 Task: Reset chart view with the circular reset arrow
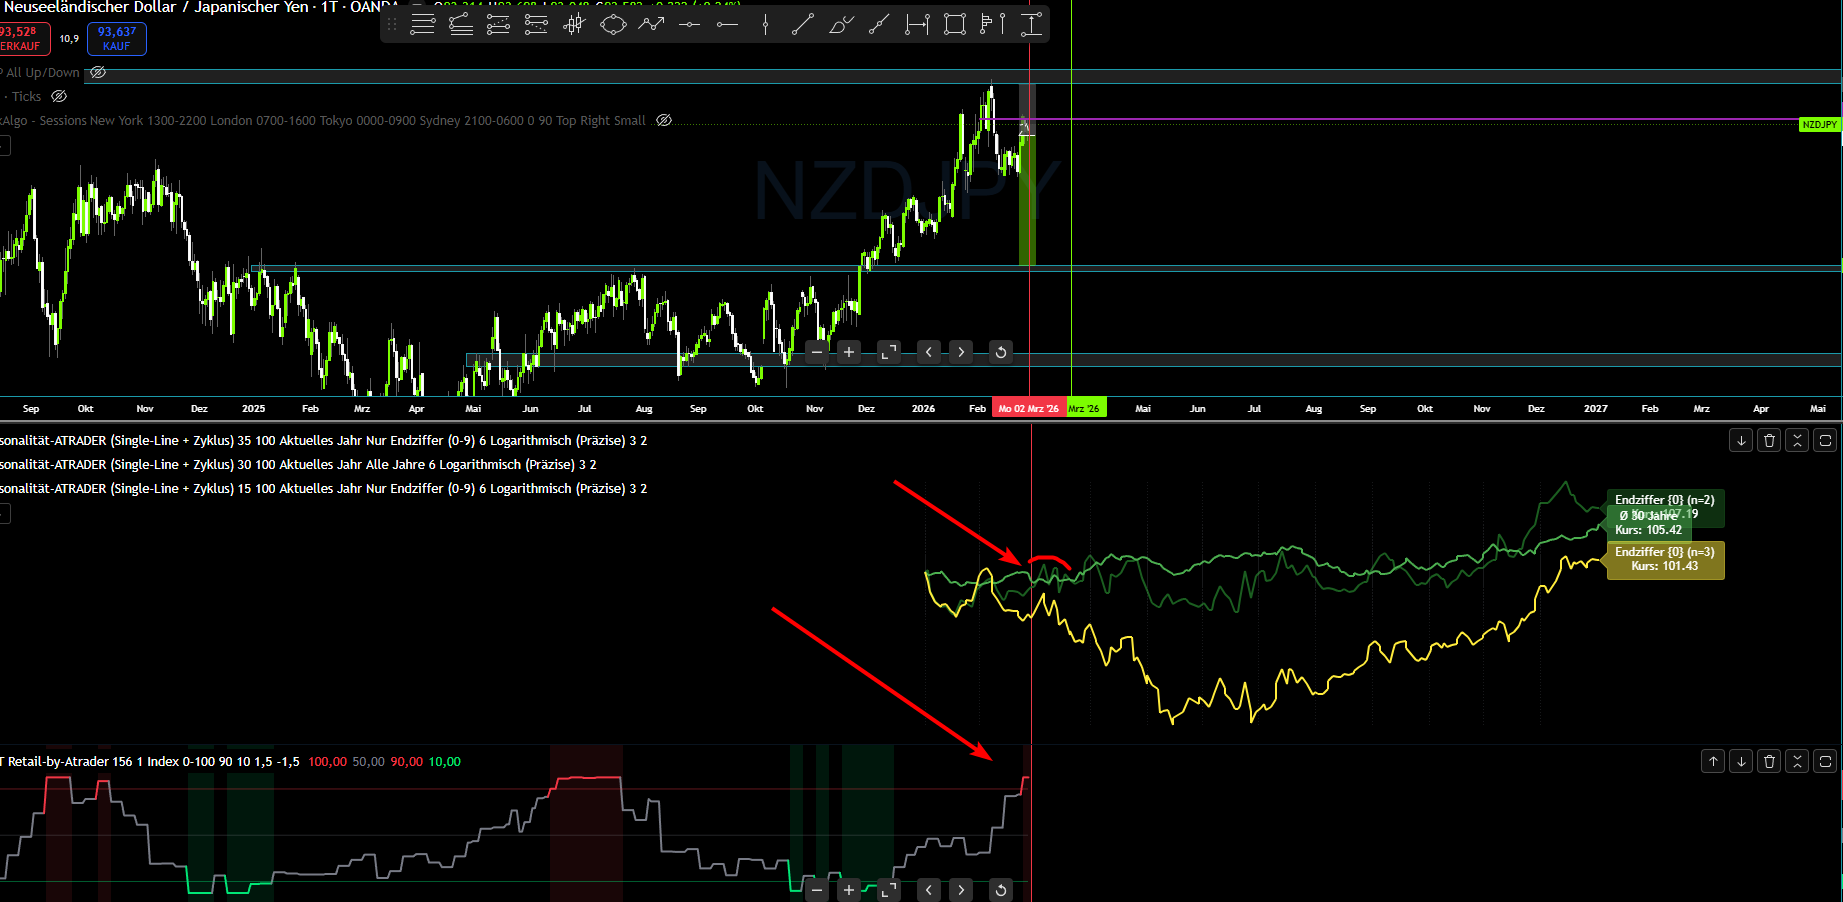pos(1000,352)
